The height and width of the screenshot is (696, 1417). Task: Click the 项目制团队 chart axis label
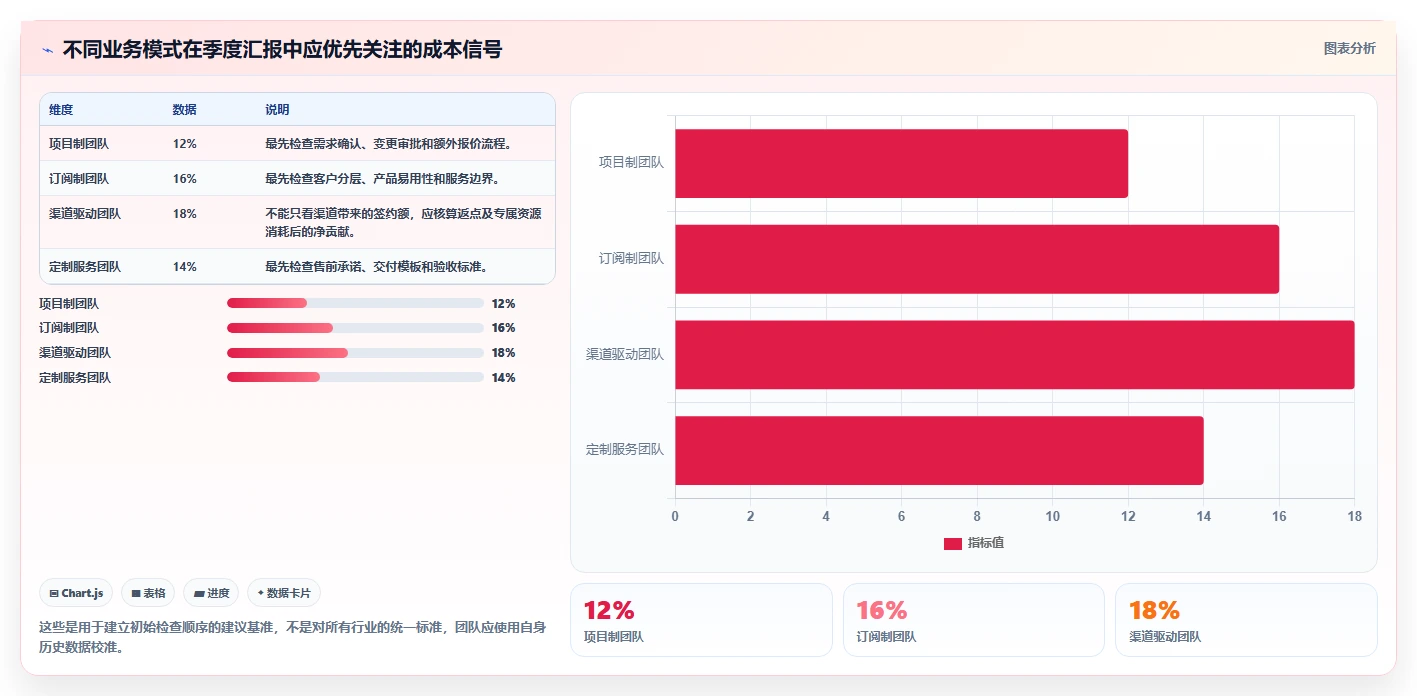[631, 162]
